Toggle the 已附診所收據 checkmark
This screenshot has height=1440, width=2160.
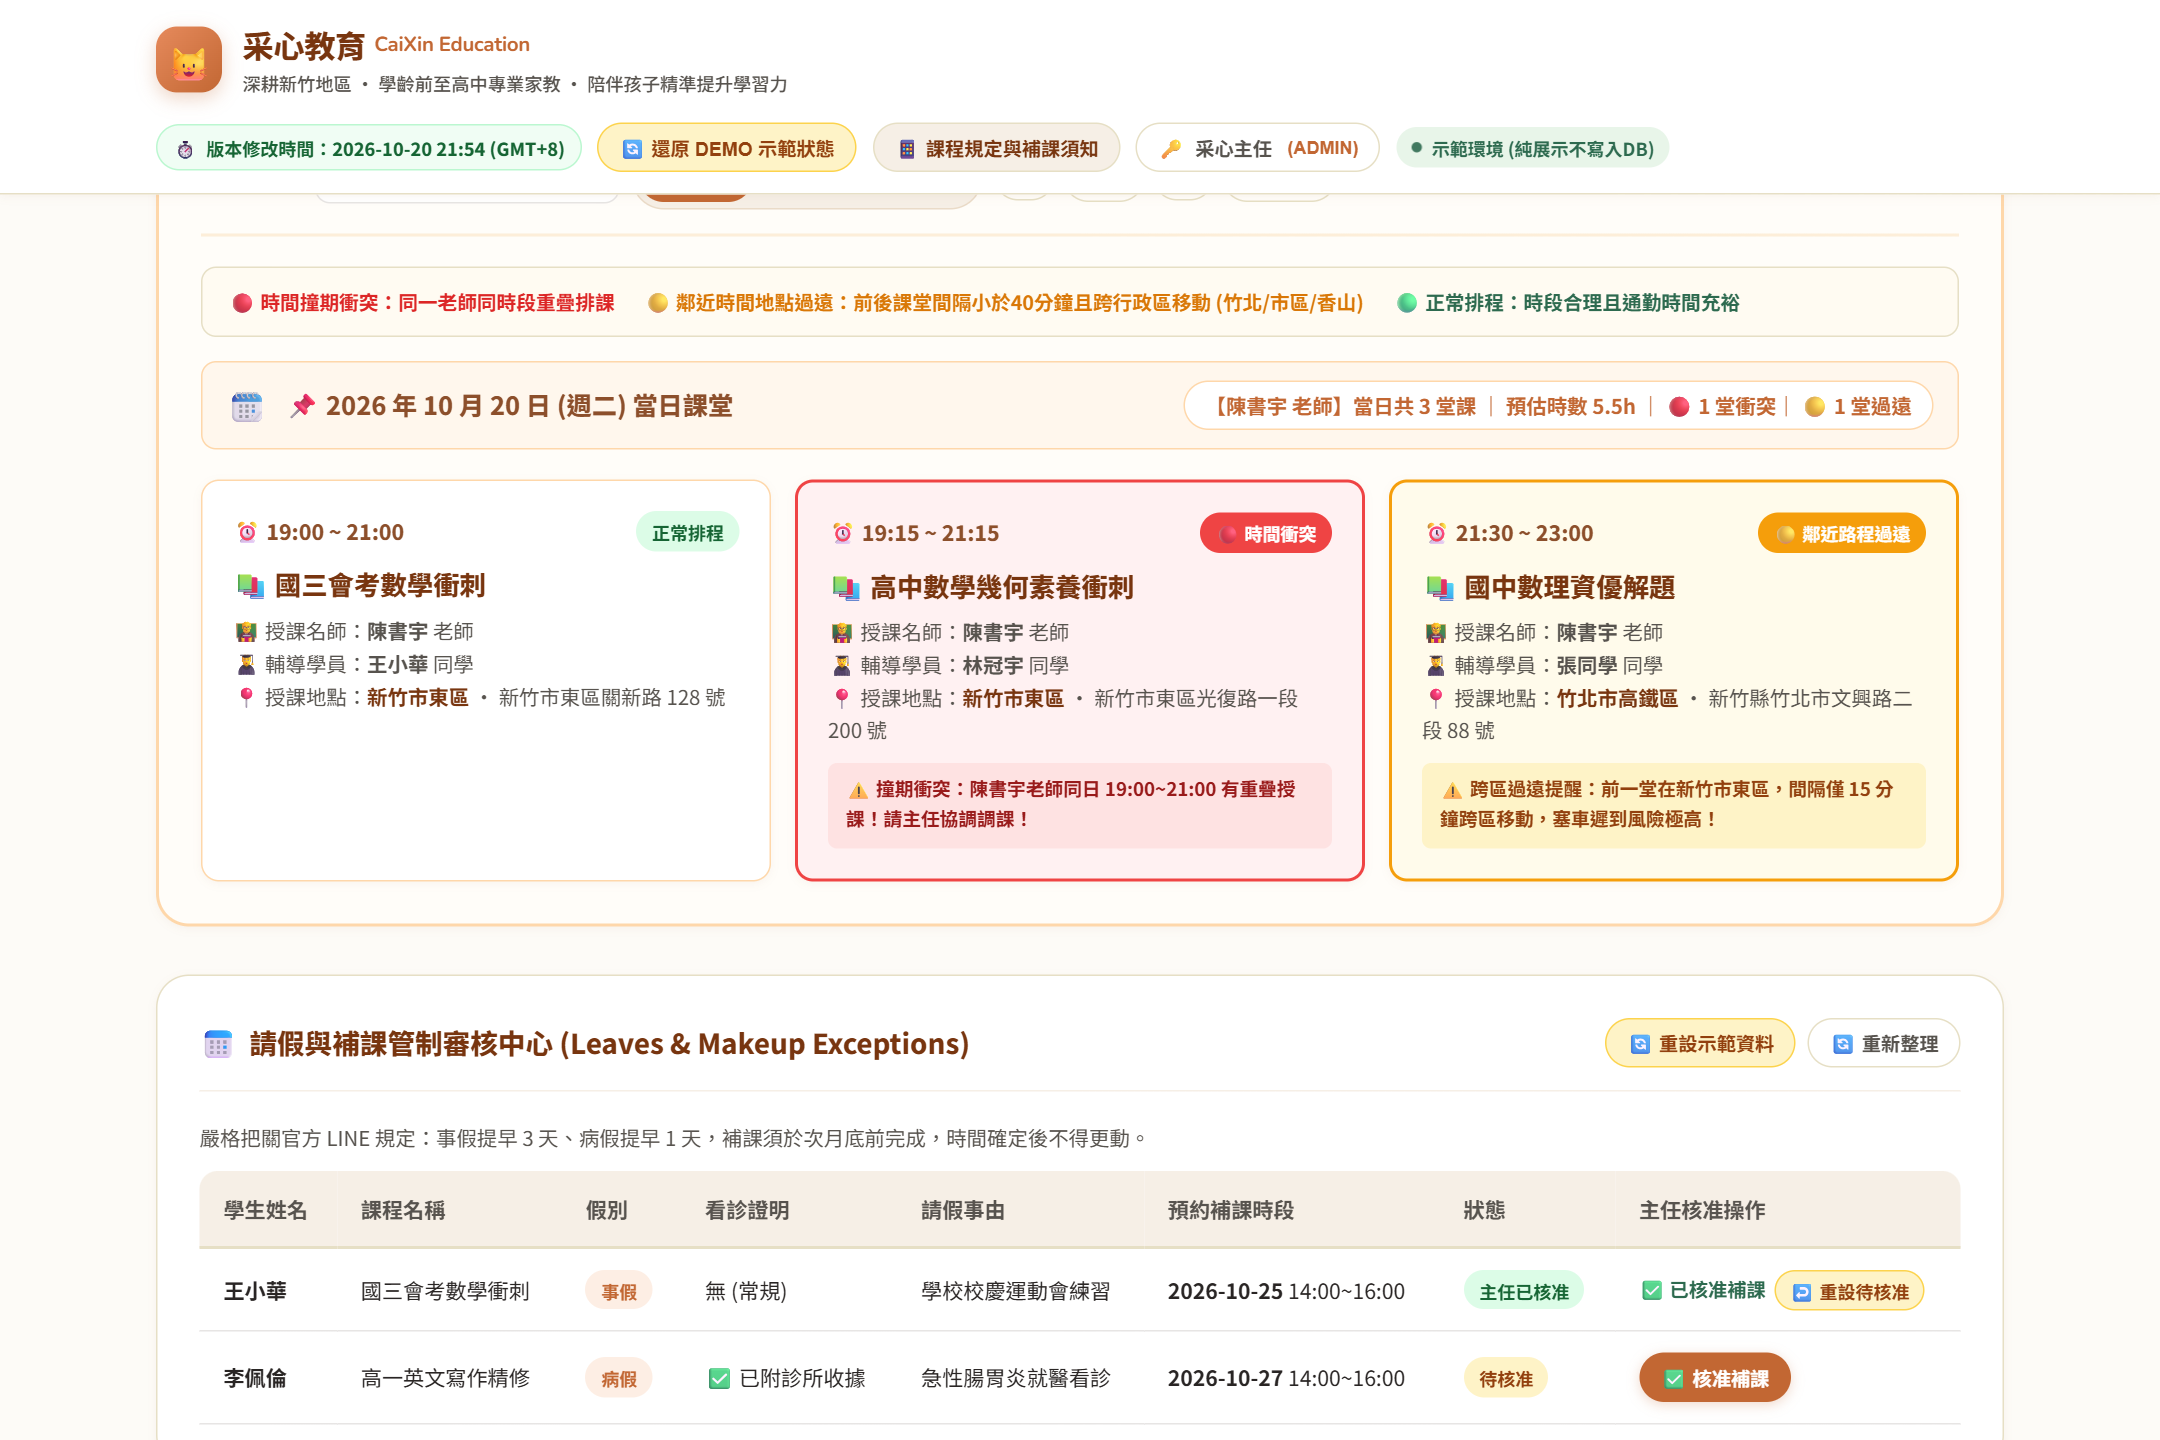point(719,1379)
